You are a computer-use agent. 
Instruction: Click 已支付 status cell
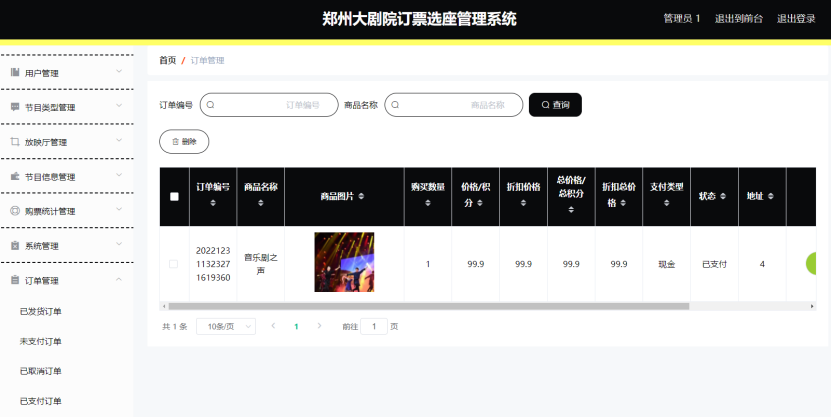(714, 264)
